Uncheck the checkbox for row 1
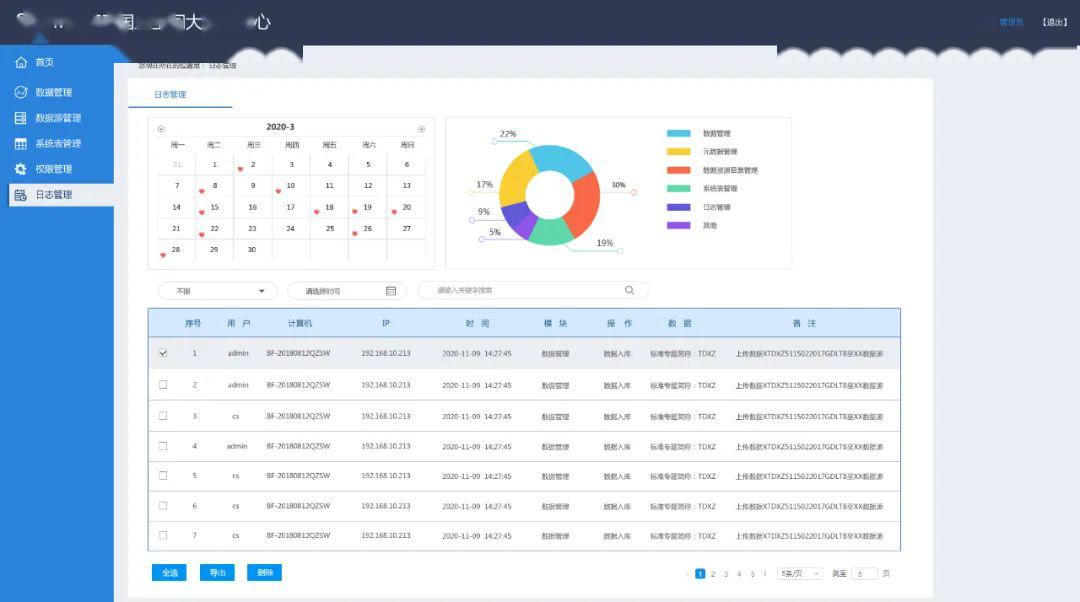Image resolution: width=1080 pixels, height=602 pixels. (163, 353)
